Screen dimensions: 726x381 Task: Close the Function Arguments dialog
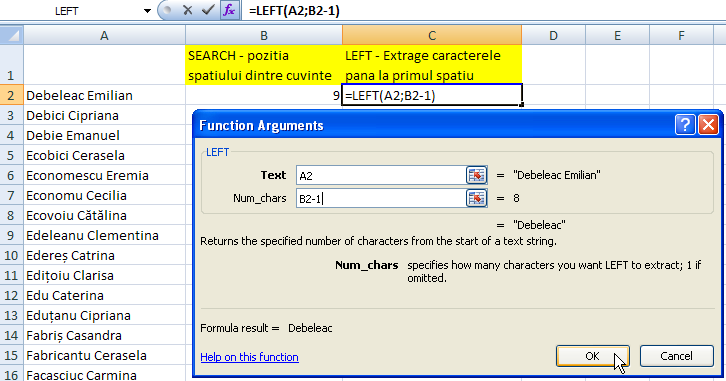708,125
